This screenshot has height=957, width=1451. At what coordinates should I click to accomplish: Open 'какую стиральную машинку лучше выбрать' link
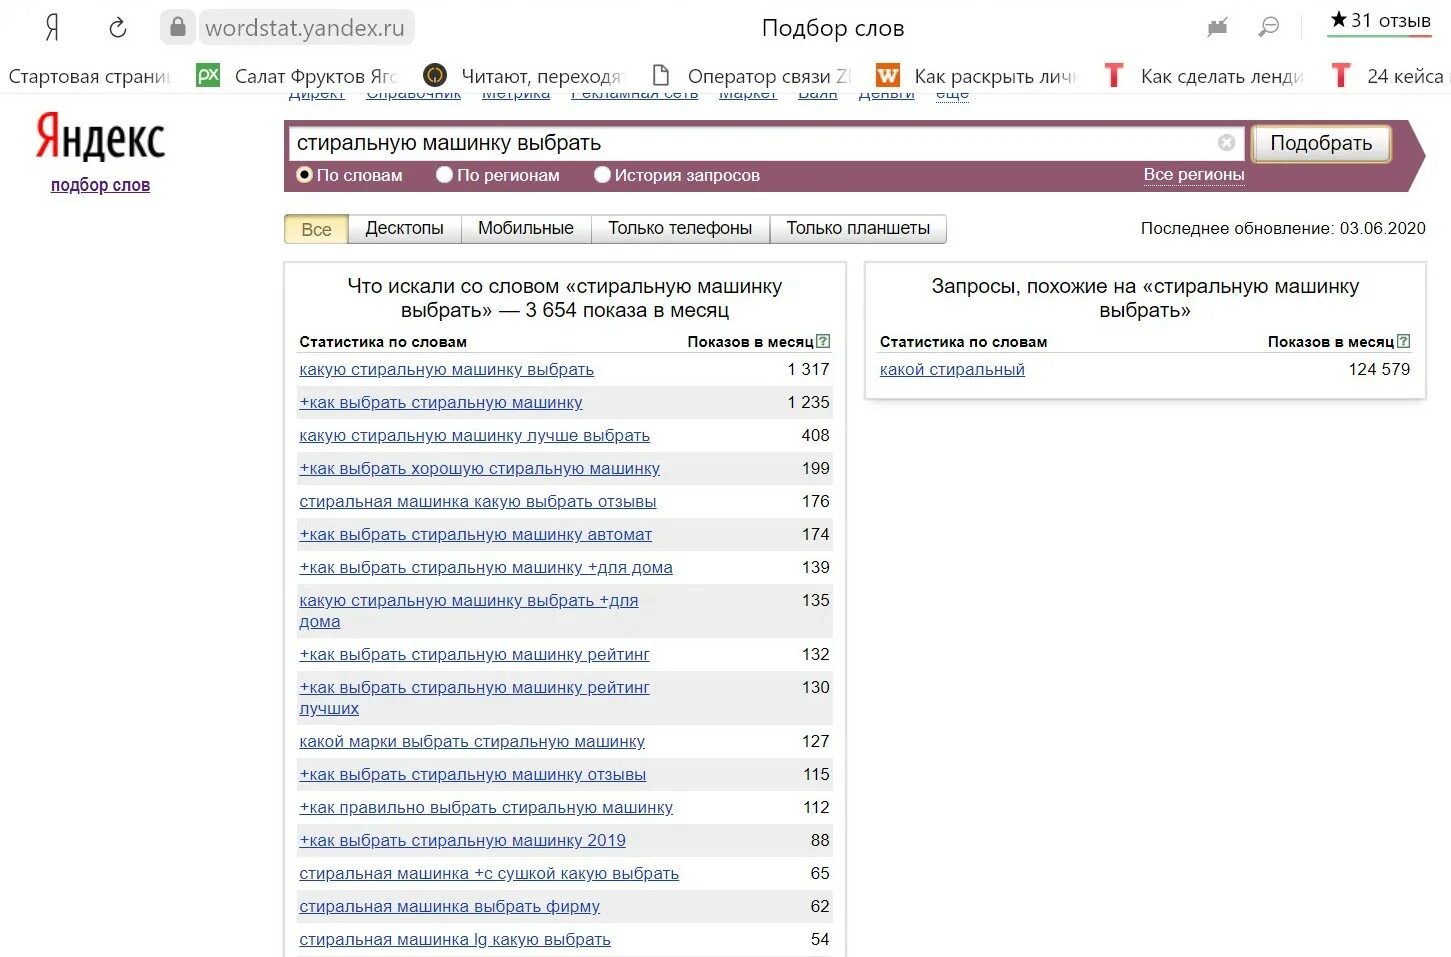click(474, 435)
